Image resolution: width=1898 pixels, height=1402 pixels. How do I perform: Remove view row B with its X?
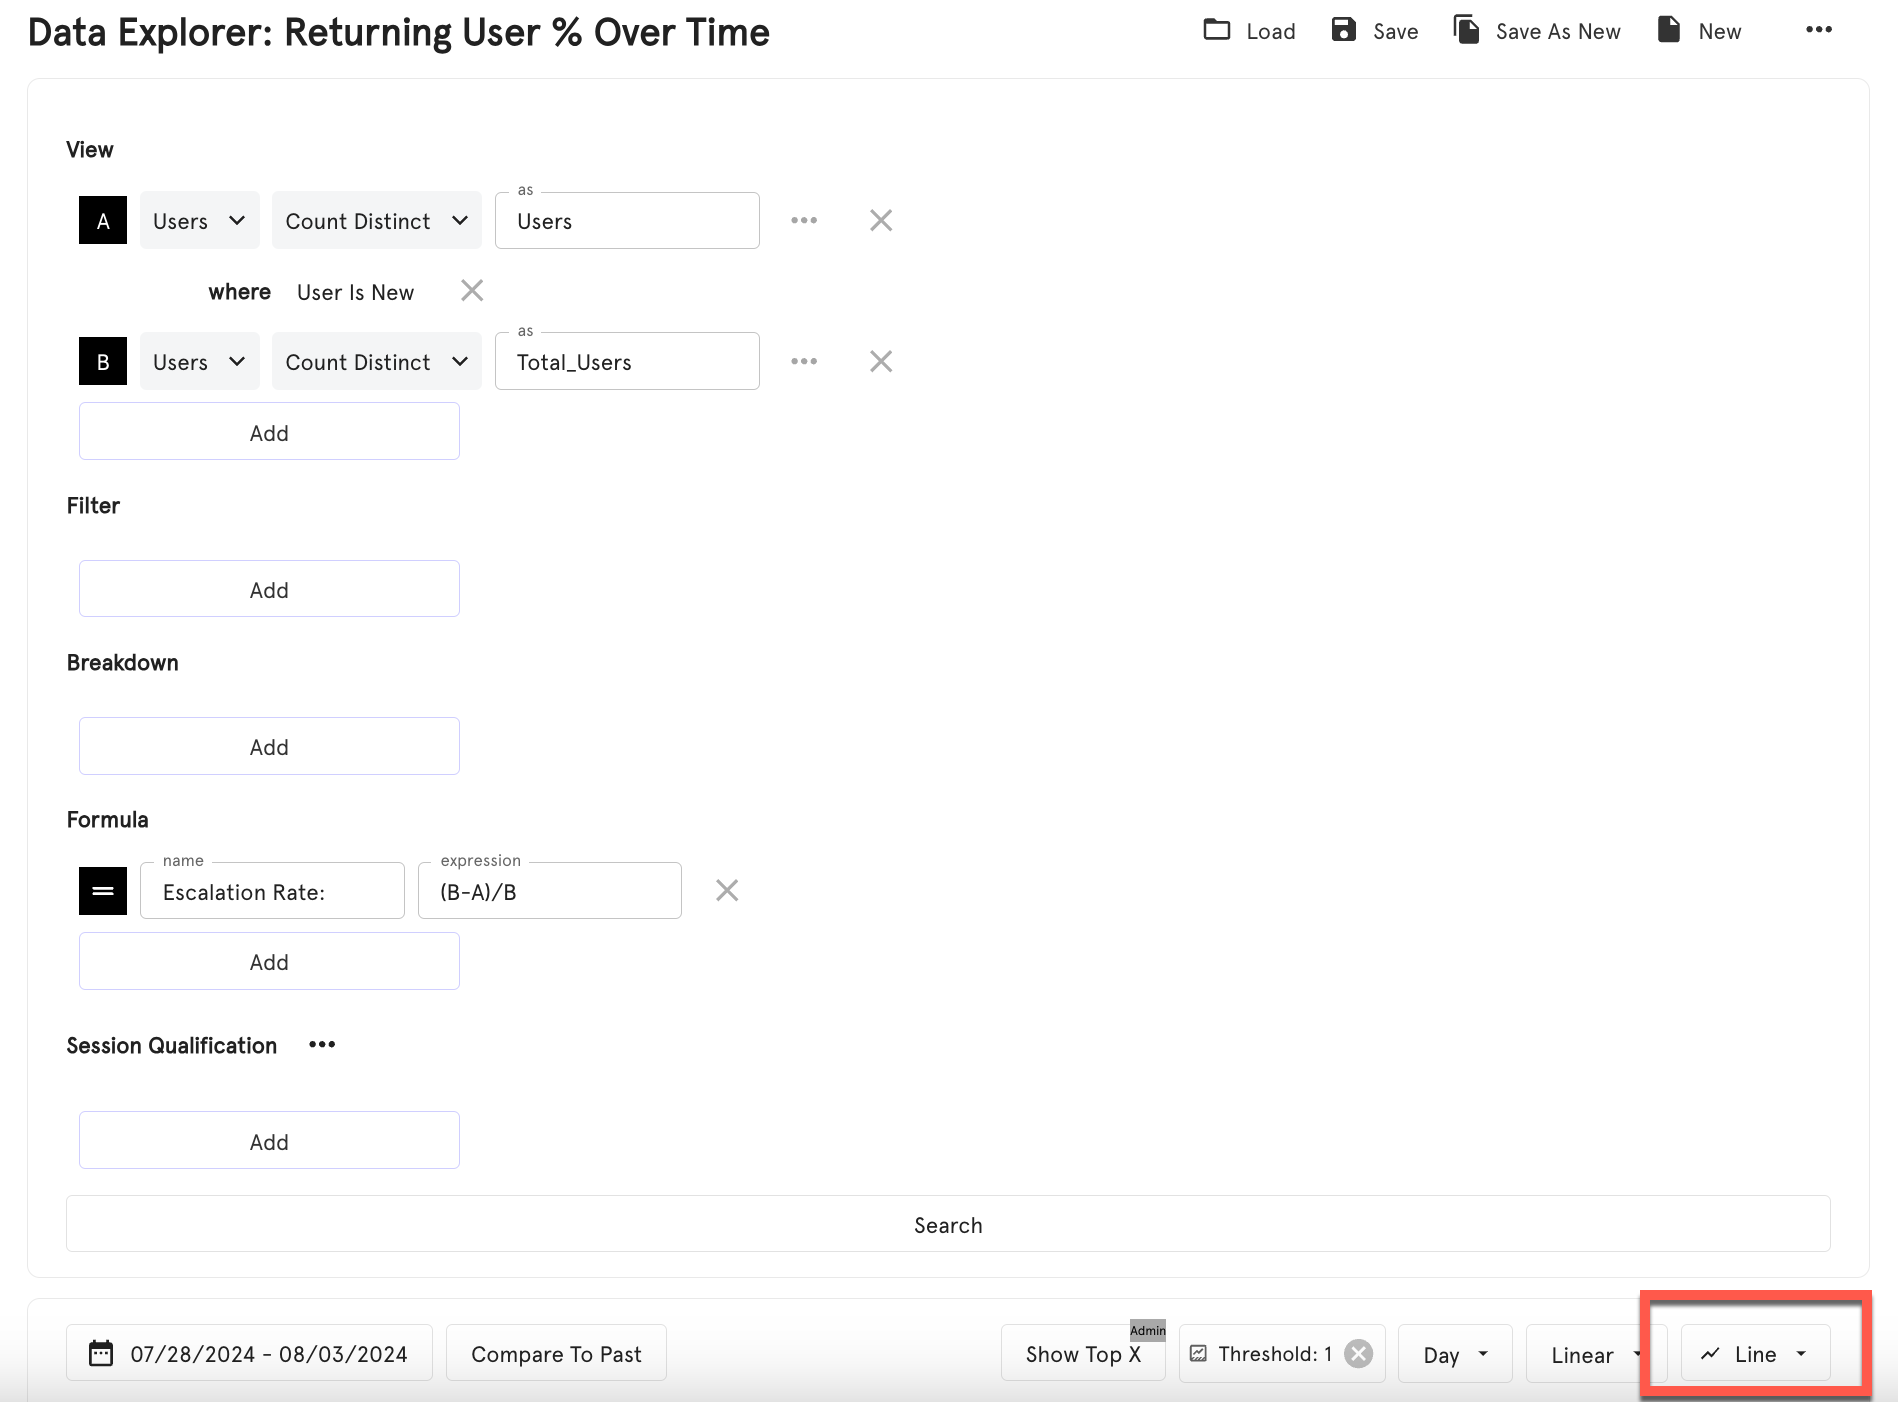(x=881, y=361)
